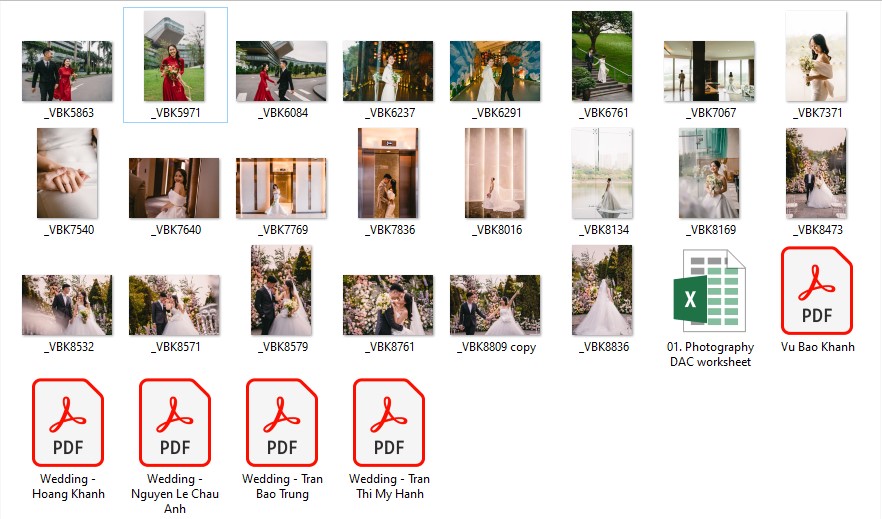Viewport: 882px width, 519px height.
Task: Select Wedding - Tran Thi My Hanh PDF
Action: tap(389, 422)
